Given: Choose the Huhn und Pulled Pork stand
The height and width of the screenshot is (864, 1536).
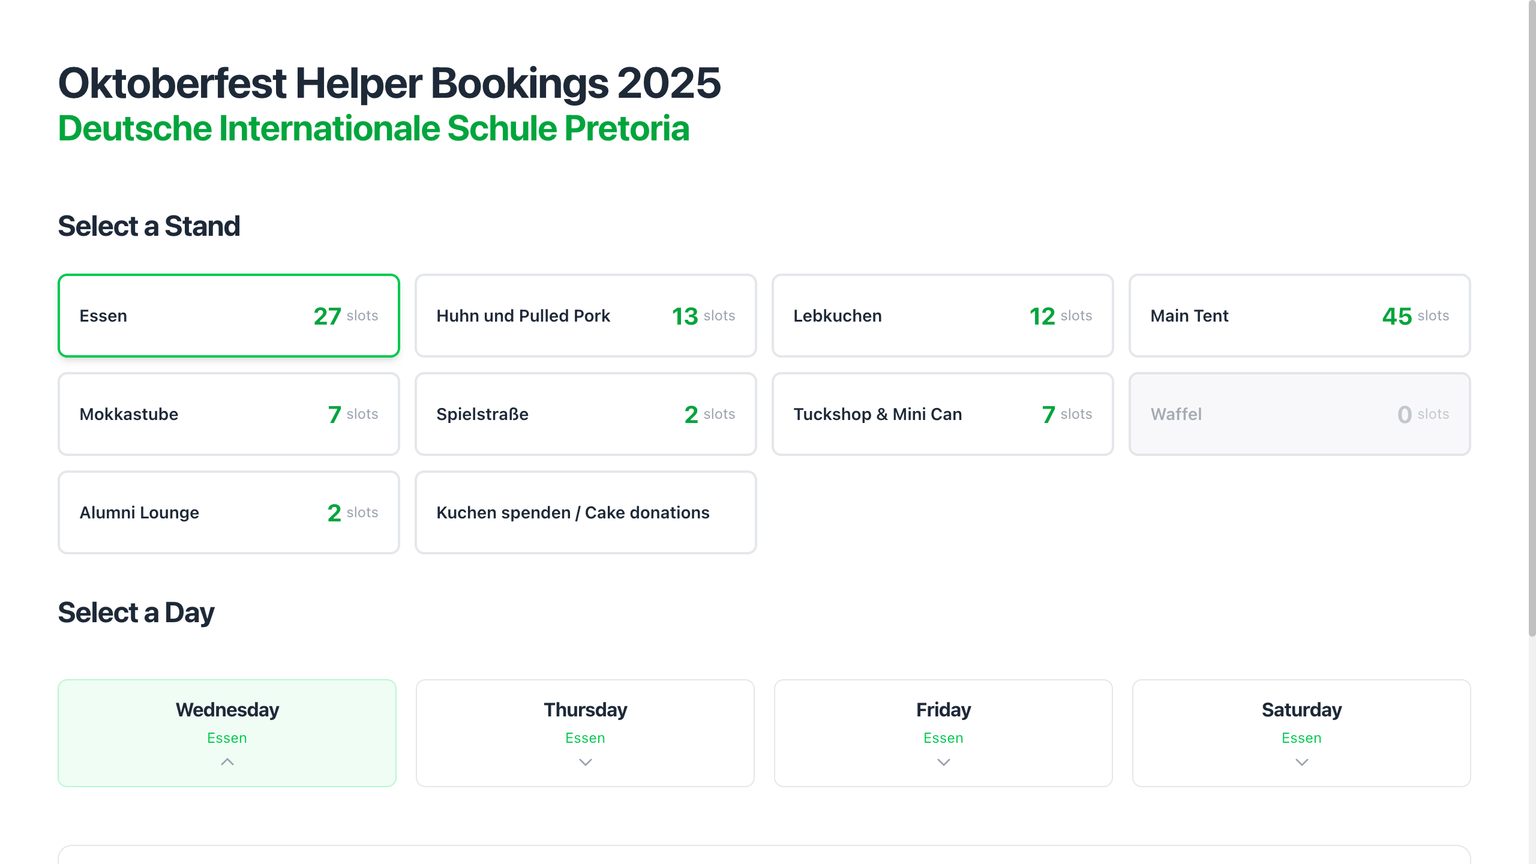Looking at the screenshot, I should point(585,315).
